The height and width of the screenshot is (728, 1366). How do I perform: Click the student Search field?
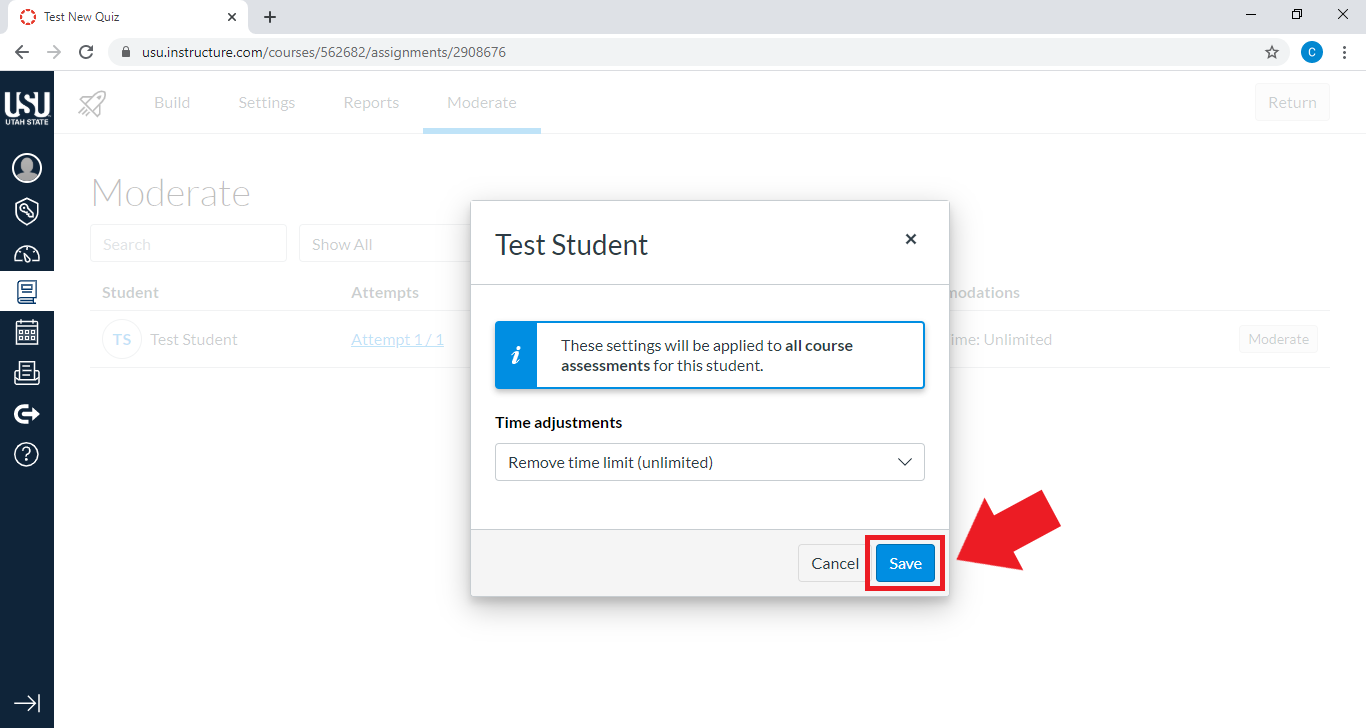point(188,244)
